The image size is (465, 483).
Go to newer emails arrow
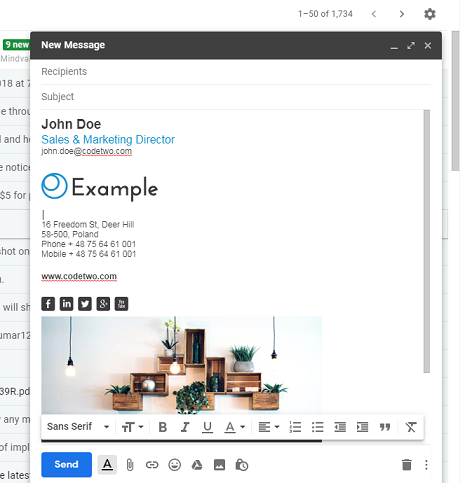point(374,14)
